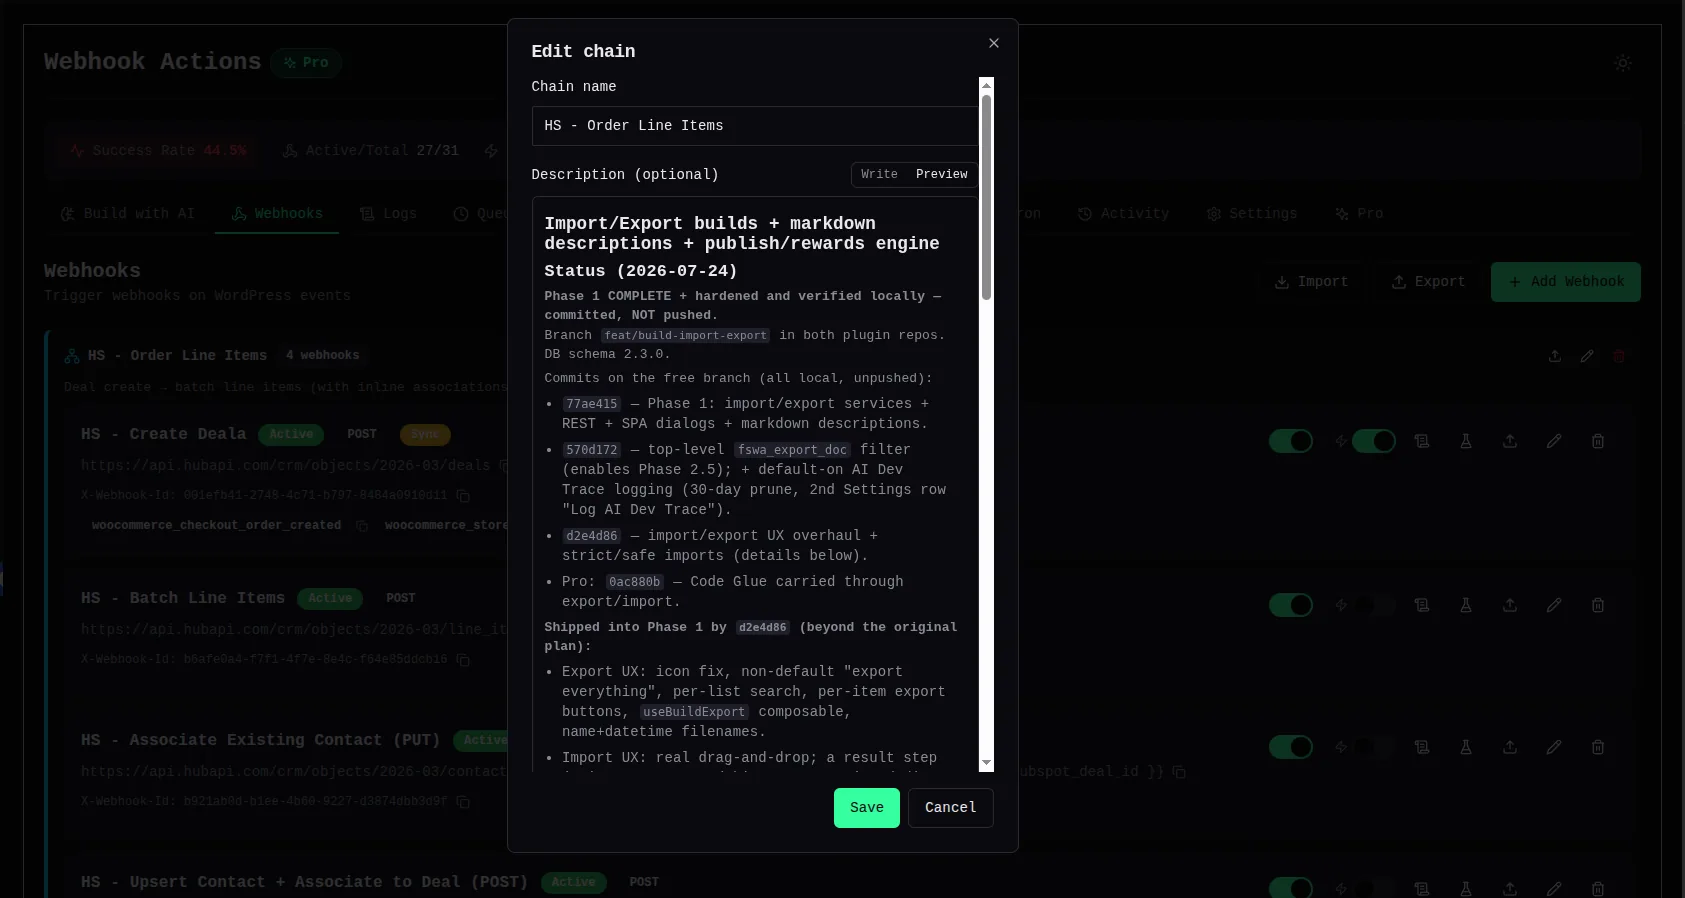Viewport: 1685px width, 898px height.
Task: Click commit hash '77ae415' in description
Action: tap(591, 404)
